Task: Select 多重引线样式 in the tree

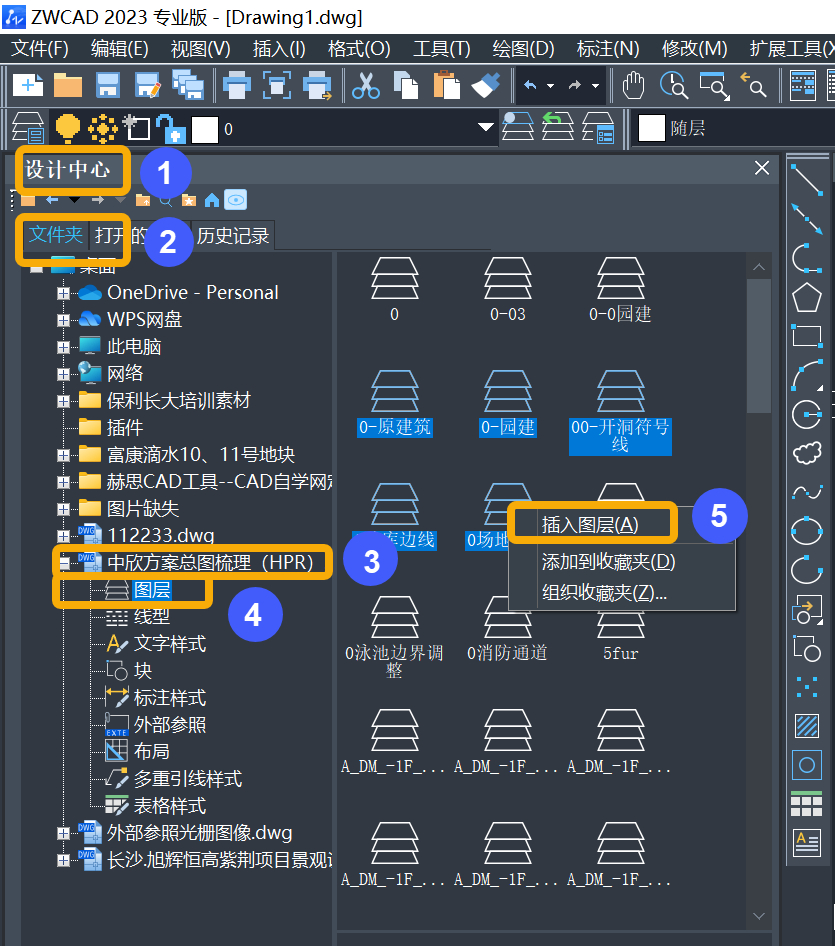Action: (x=188, y=779)
